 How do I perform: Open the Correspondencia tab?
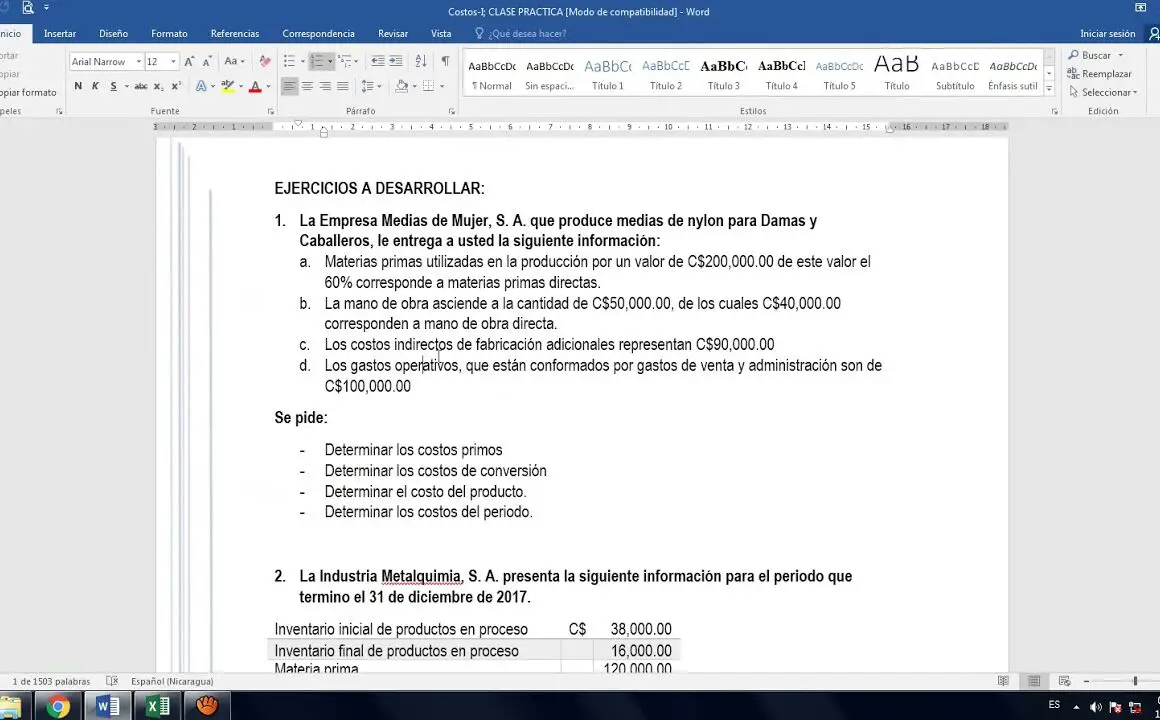(x=318, y=33)
